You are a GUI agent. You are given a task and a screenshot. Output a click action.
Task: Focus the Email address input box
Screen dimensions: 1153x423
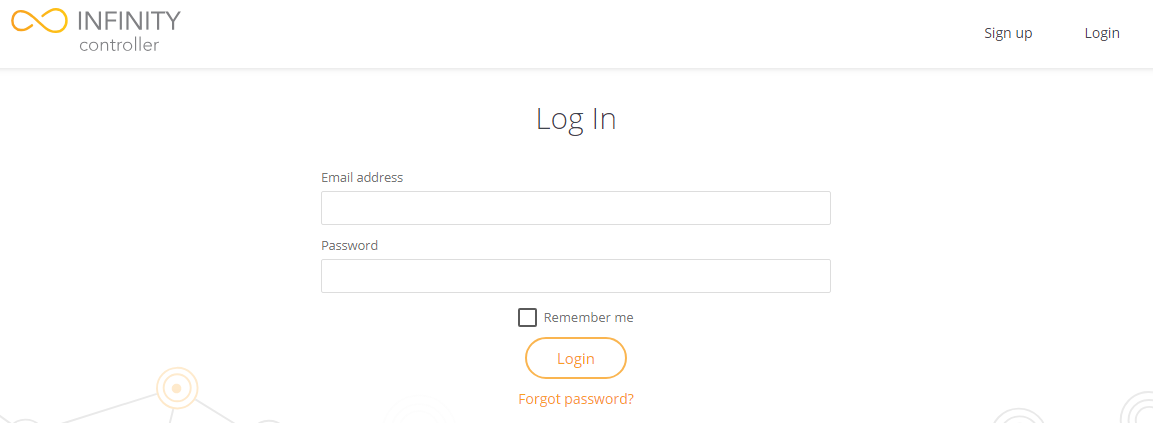pos(576,208)
